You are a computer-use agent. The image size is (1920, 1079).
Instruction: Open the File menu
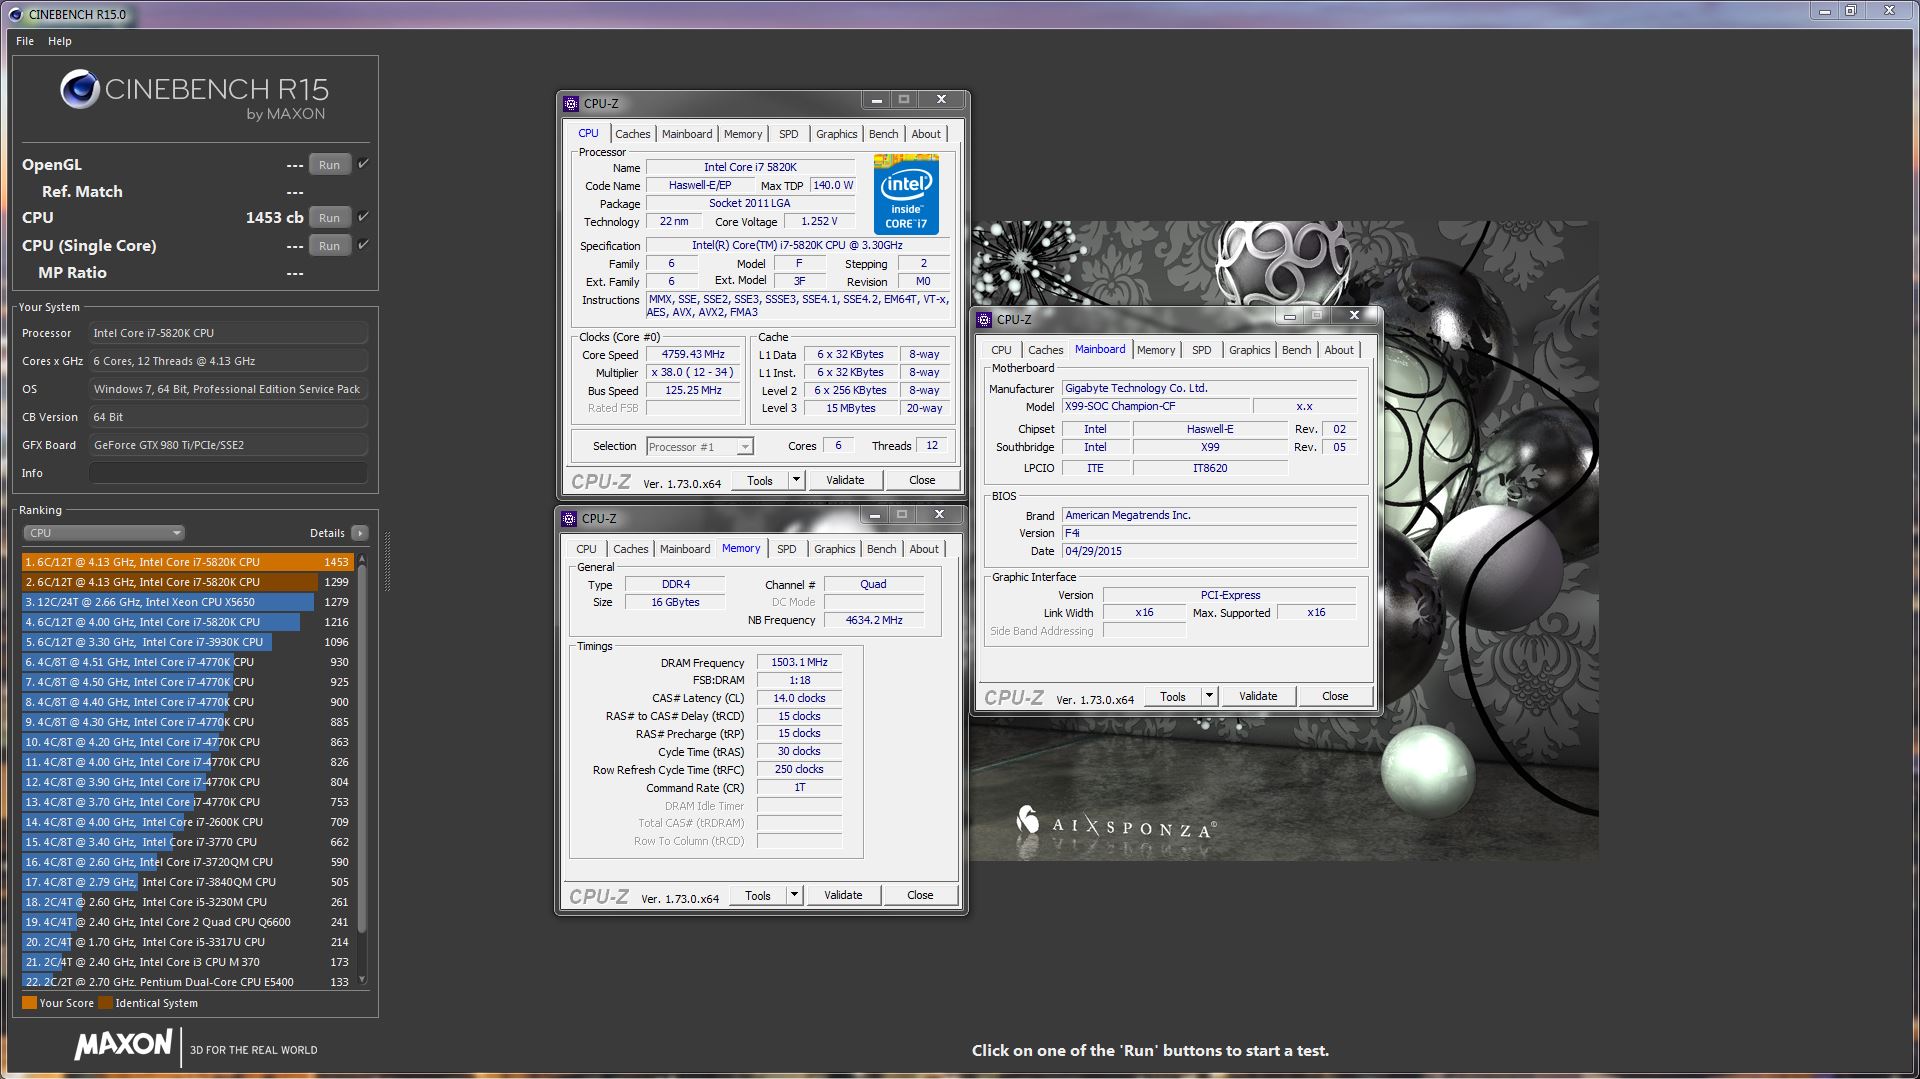coord(25,41)
